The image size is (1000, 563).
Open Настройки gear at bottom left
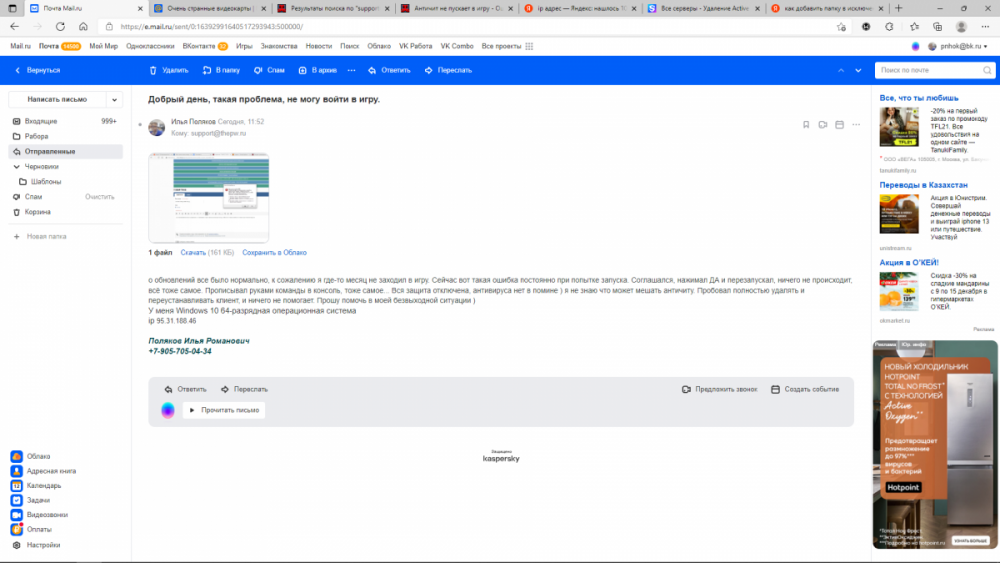(x=17, y=545)
